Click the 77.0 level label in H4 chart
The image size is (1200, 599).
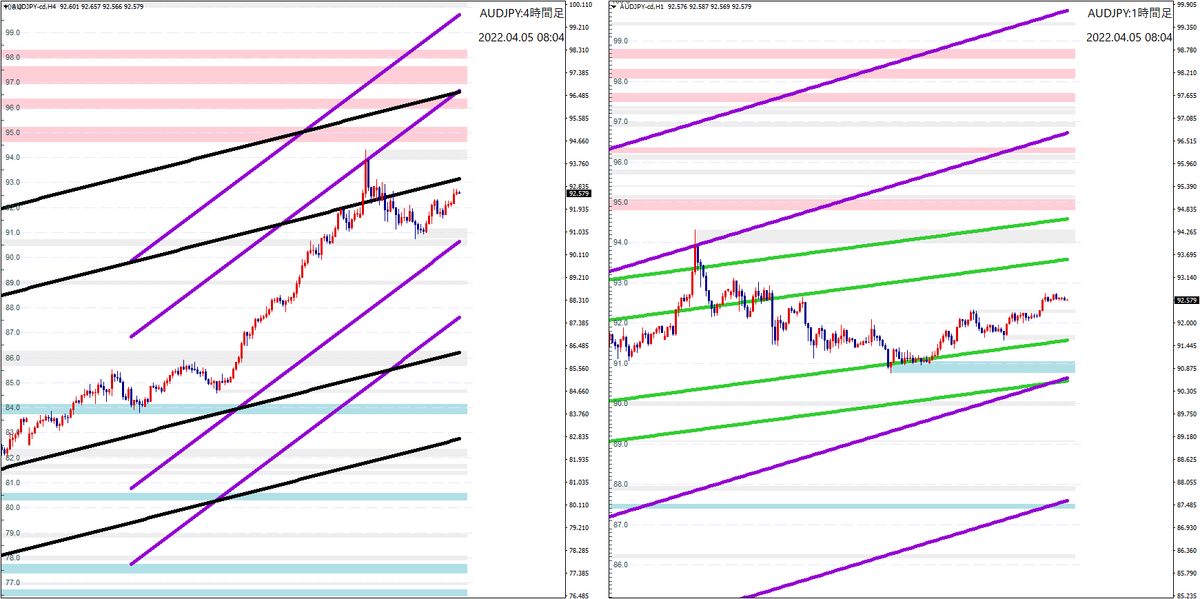point(13,582)
